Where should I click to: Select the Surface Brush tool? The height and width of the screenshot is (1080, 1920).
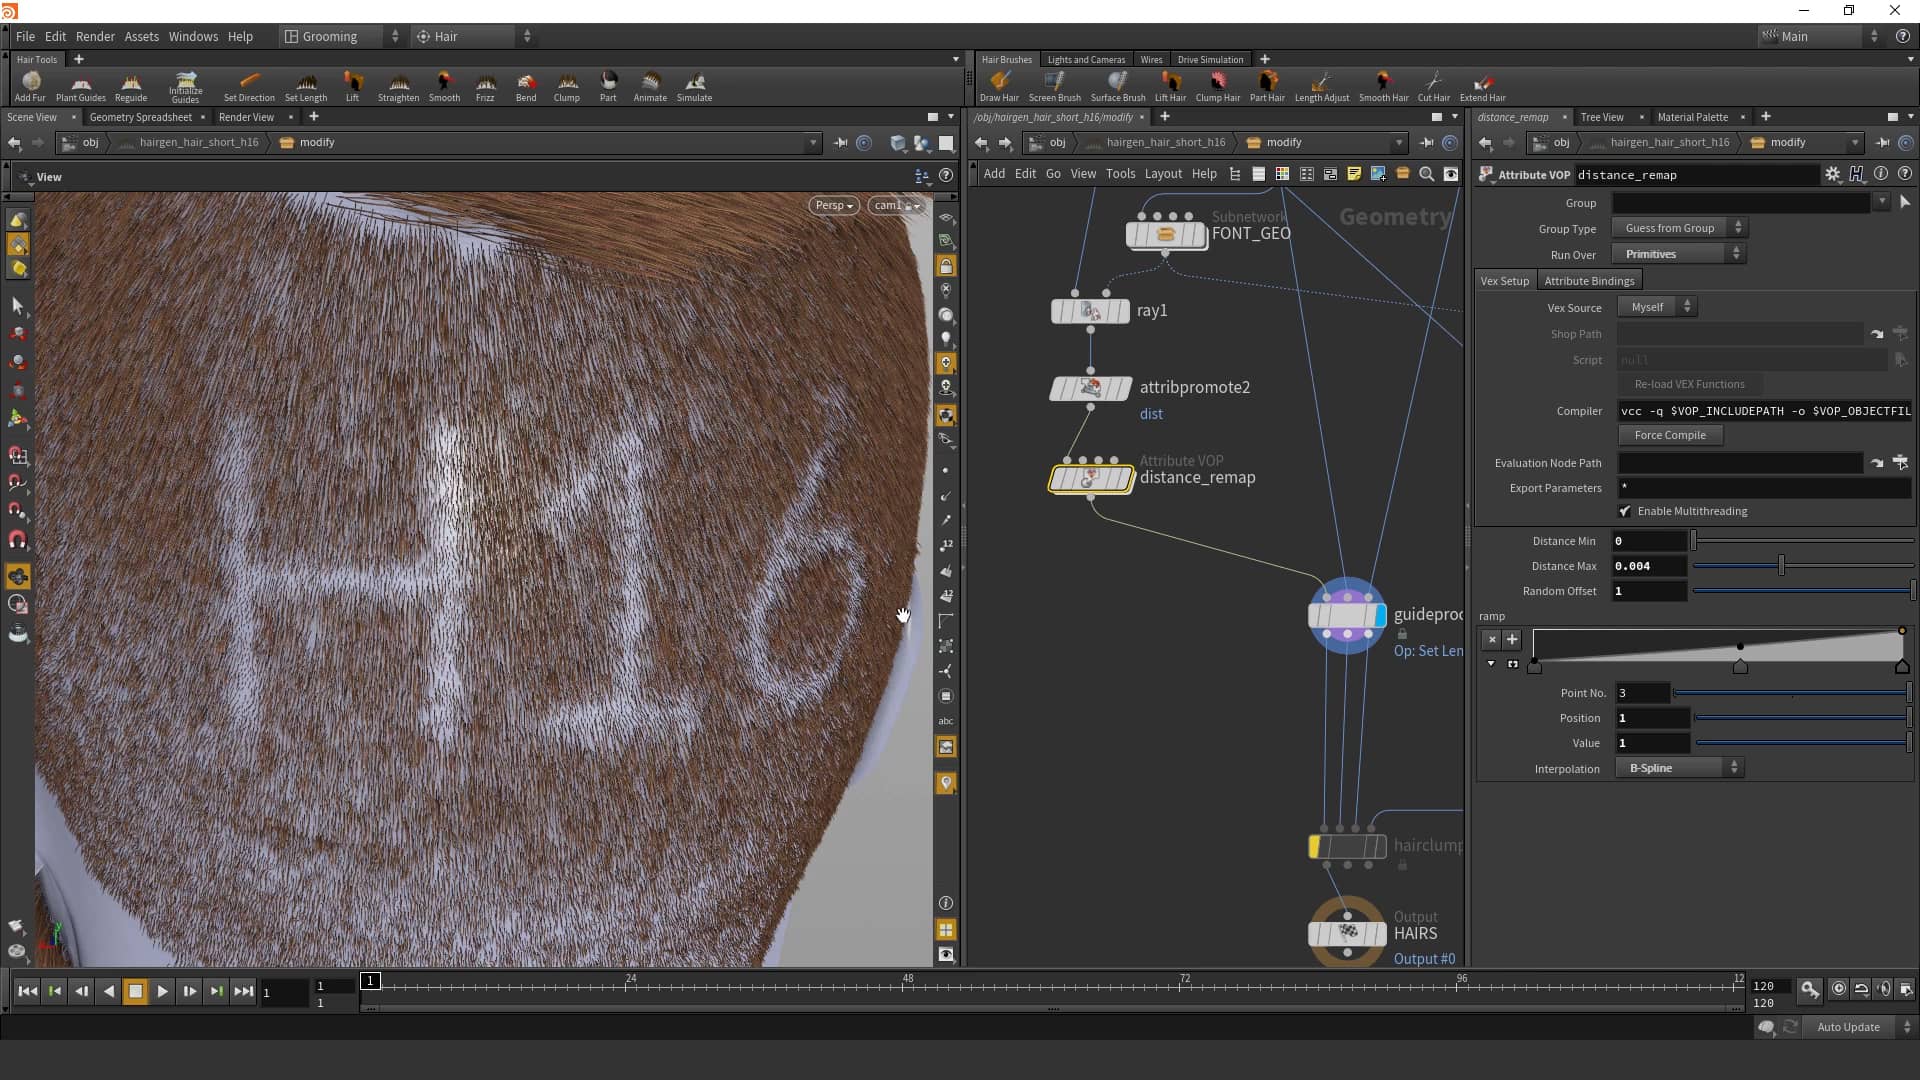pos(1118,87)
